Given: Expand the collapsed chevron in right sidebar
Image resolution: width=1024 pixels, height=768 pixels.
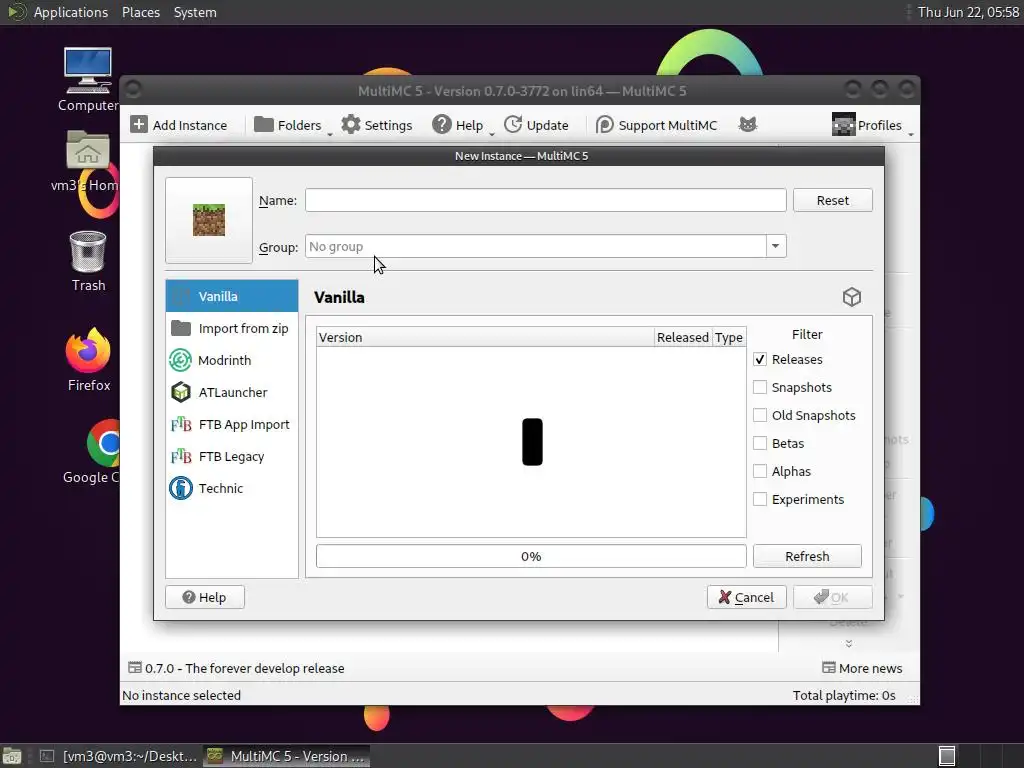Looking at the screenshot, I should pyautogui.click(x=848, y=643).
